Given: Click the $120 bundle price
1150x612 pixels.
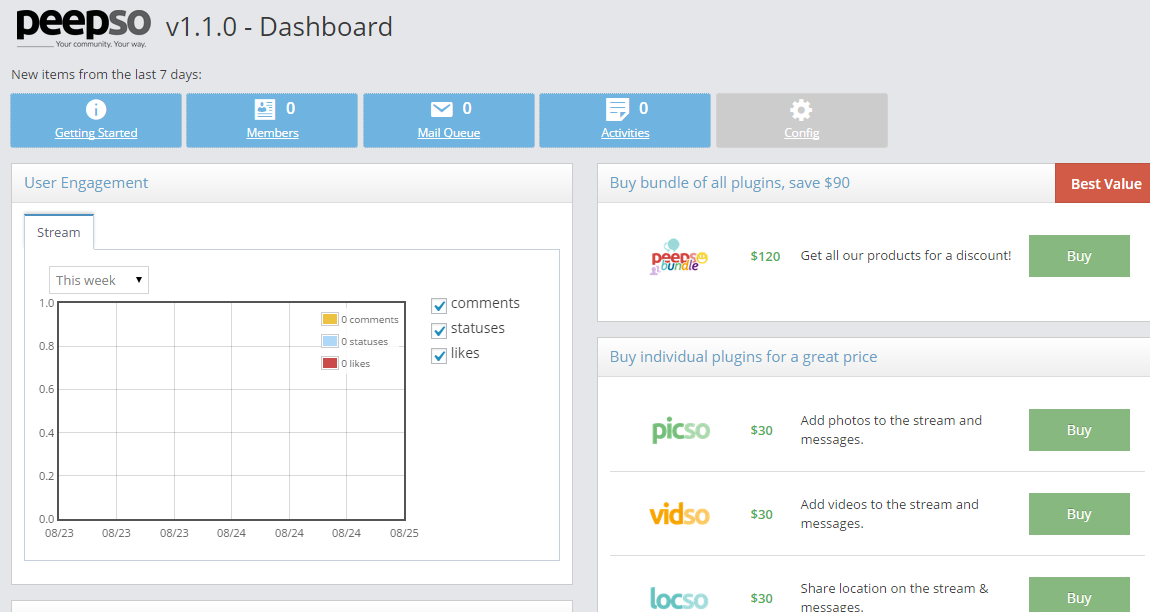Looking at the screenshot, I should 765,256.
